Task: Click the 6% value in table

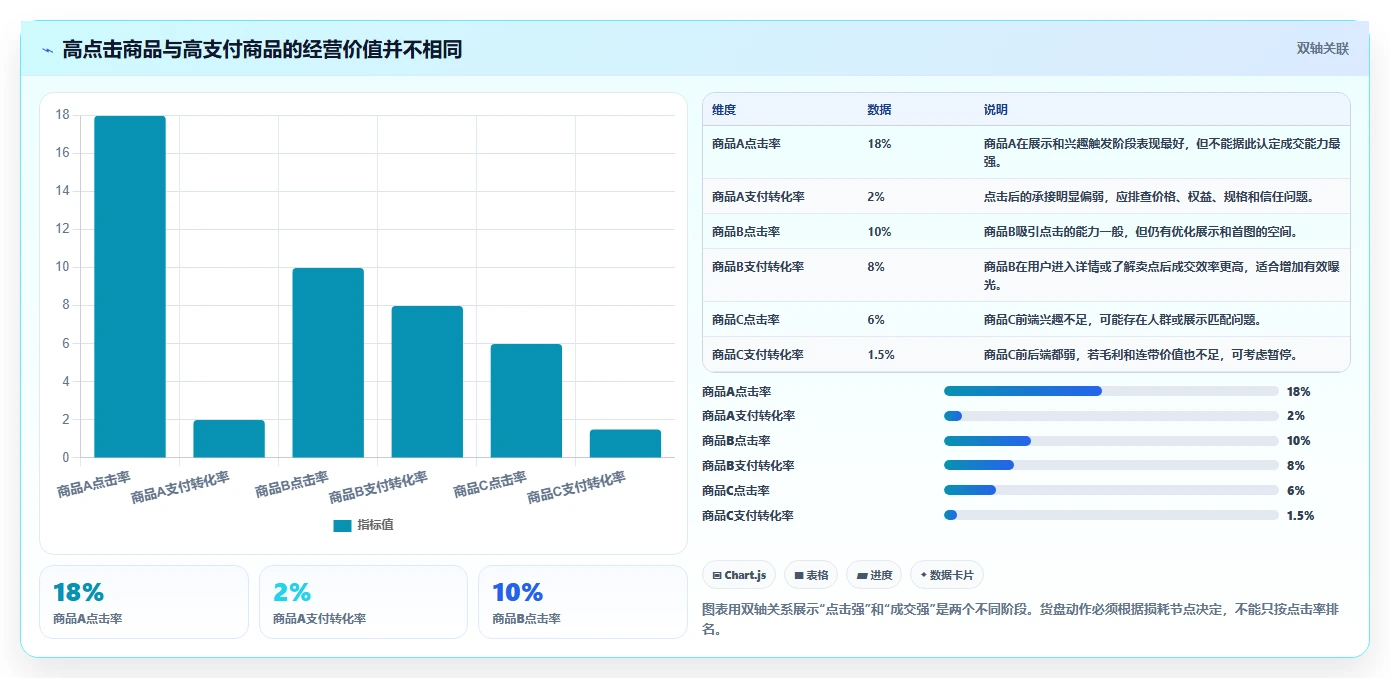Action: [x=876, y=320]
